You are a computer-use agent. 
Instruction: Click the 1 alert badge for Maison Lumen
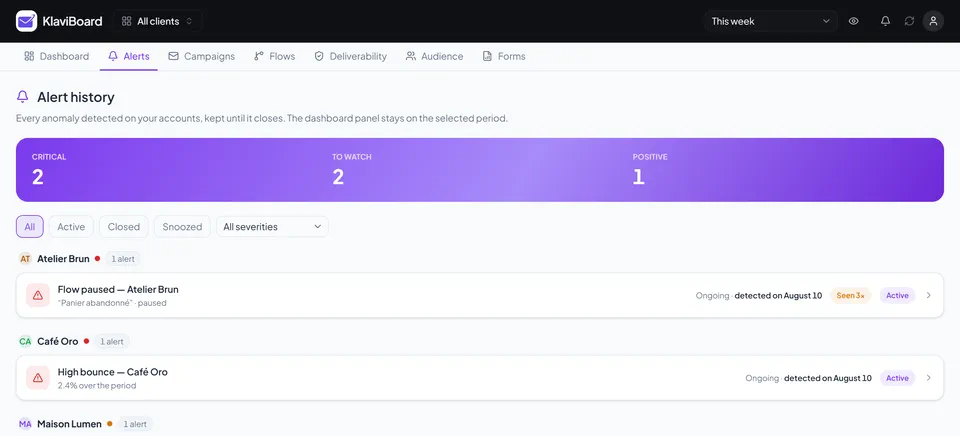pyautogui.click(x=135, y=424)
